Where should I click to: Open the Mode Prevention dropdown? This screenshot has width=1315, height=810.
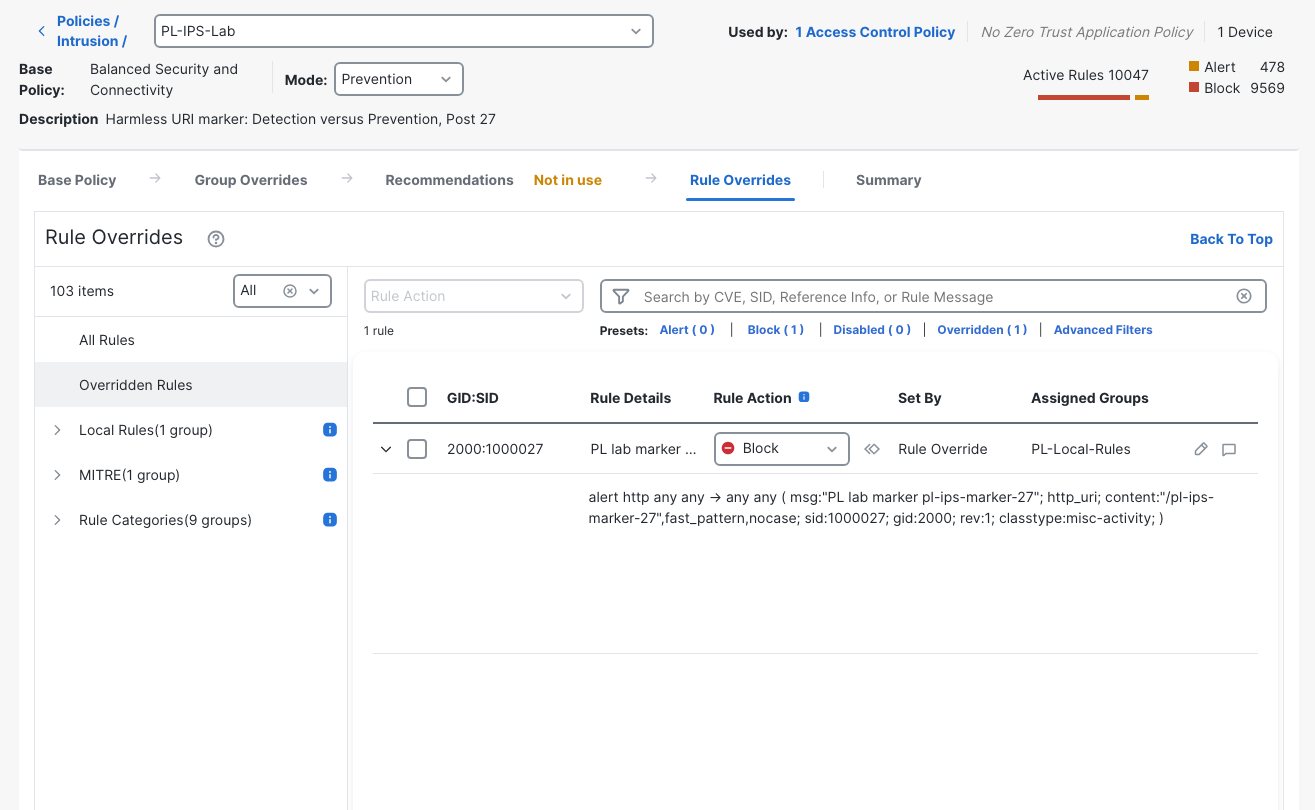point(399,79)
